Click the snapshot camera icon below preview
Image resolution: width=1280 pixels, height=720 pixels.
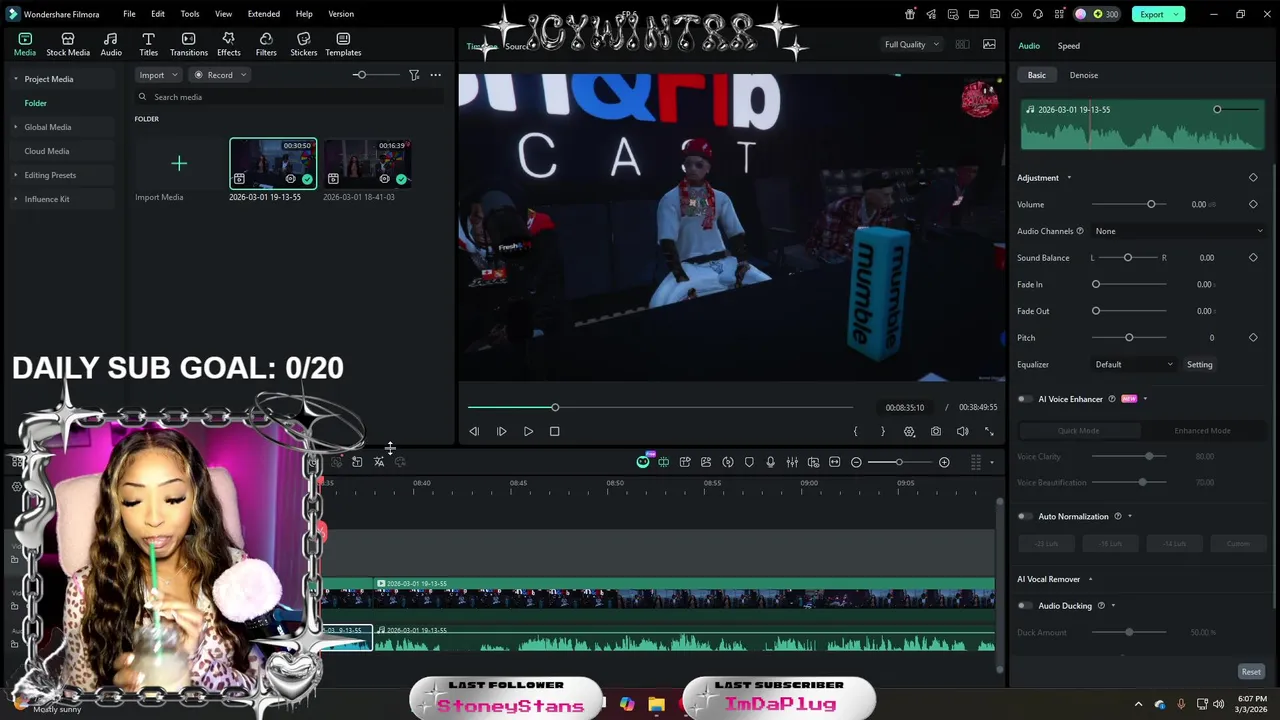click(x=936, y=431)
